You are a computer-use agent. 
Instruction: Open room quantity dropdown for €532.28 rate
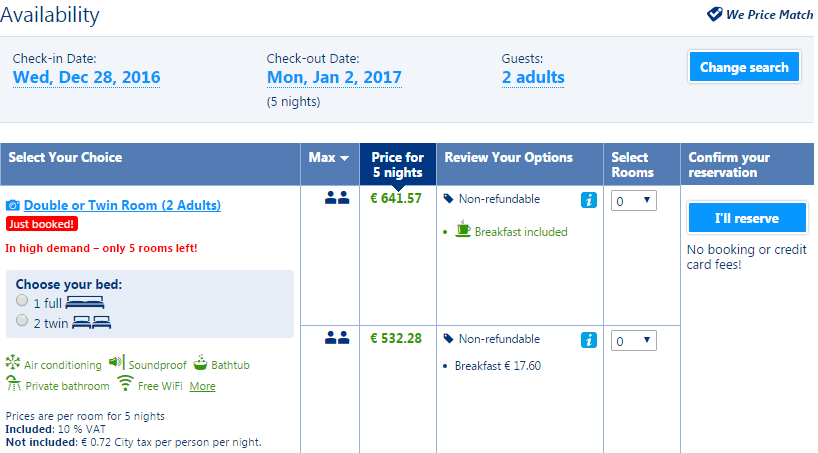[x=633, y=341]
